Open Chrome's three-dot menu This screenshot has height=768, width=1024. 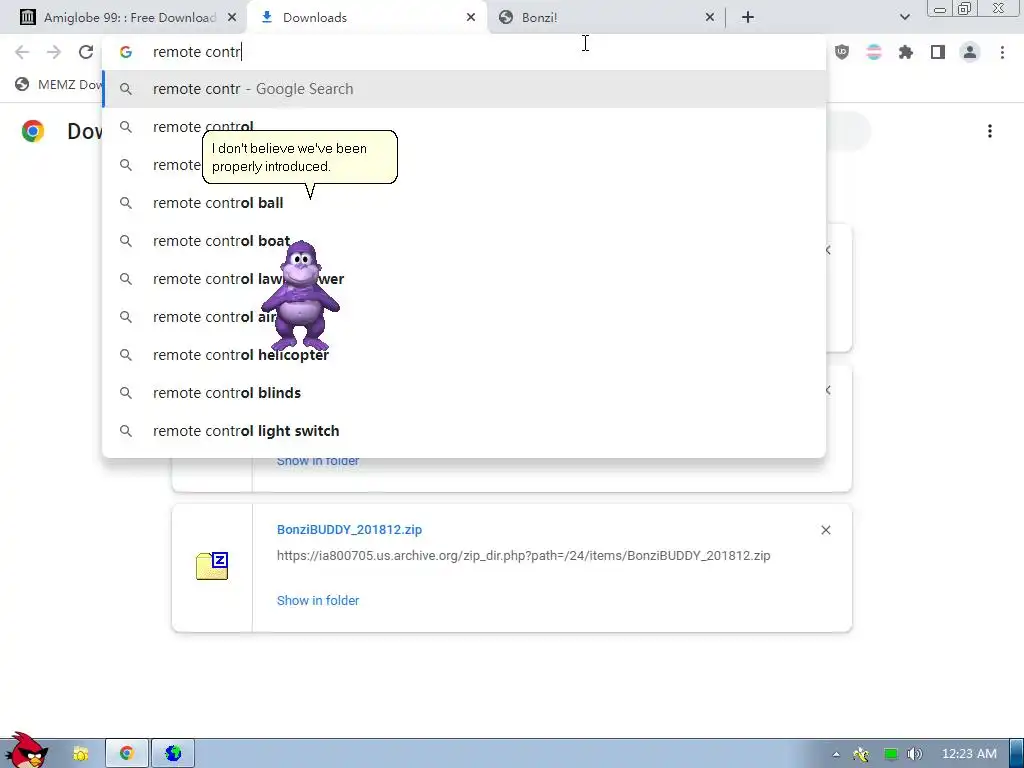tap(1002, 52)
